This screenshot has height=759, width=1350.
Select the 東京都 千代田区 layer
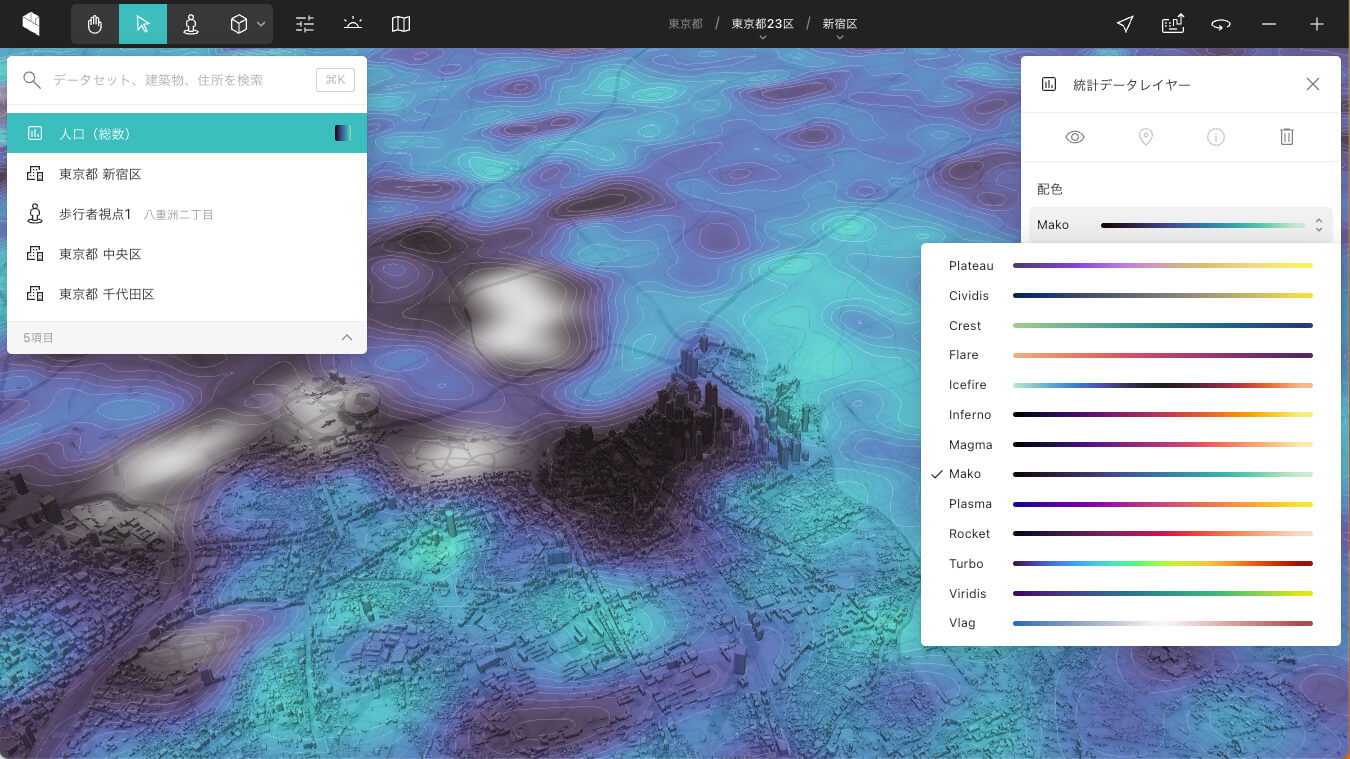tap(187, 294)
